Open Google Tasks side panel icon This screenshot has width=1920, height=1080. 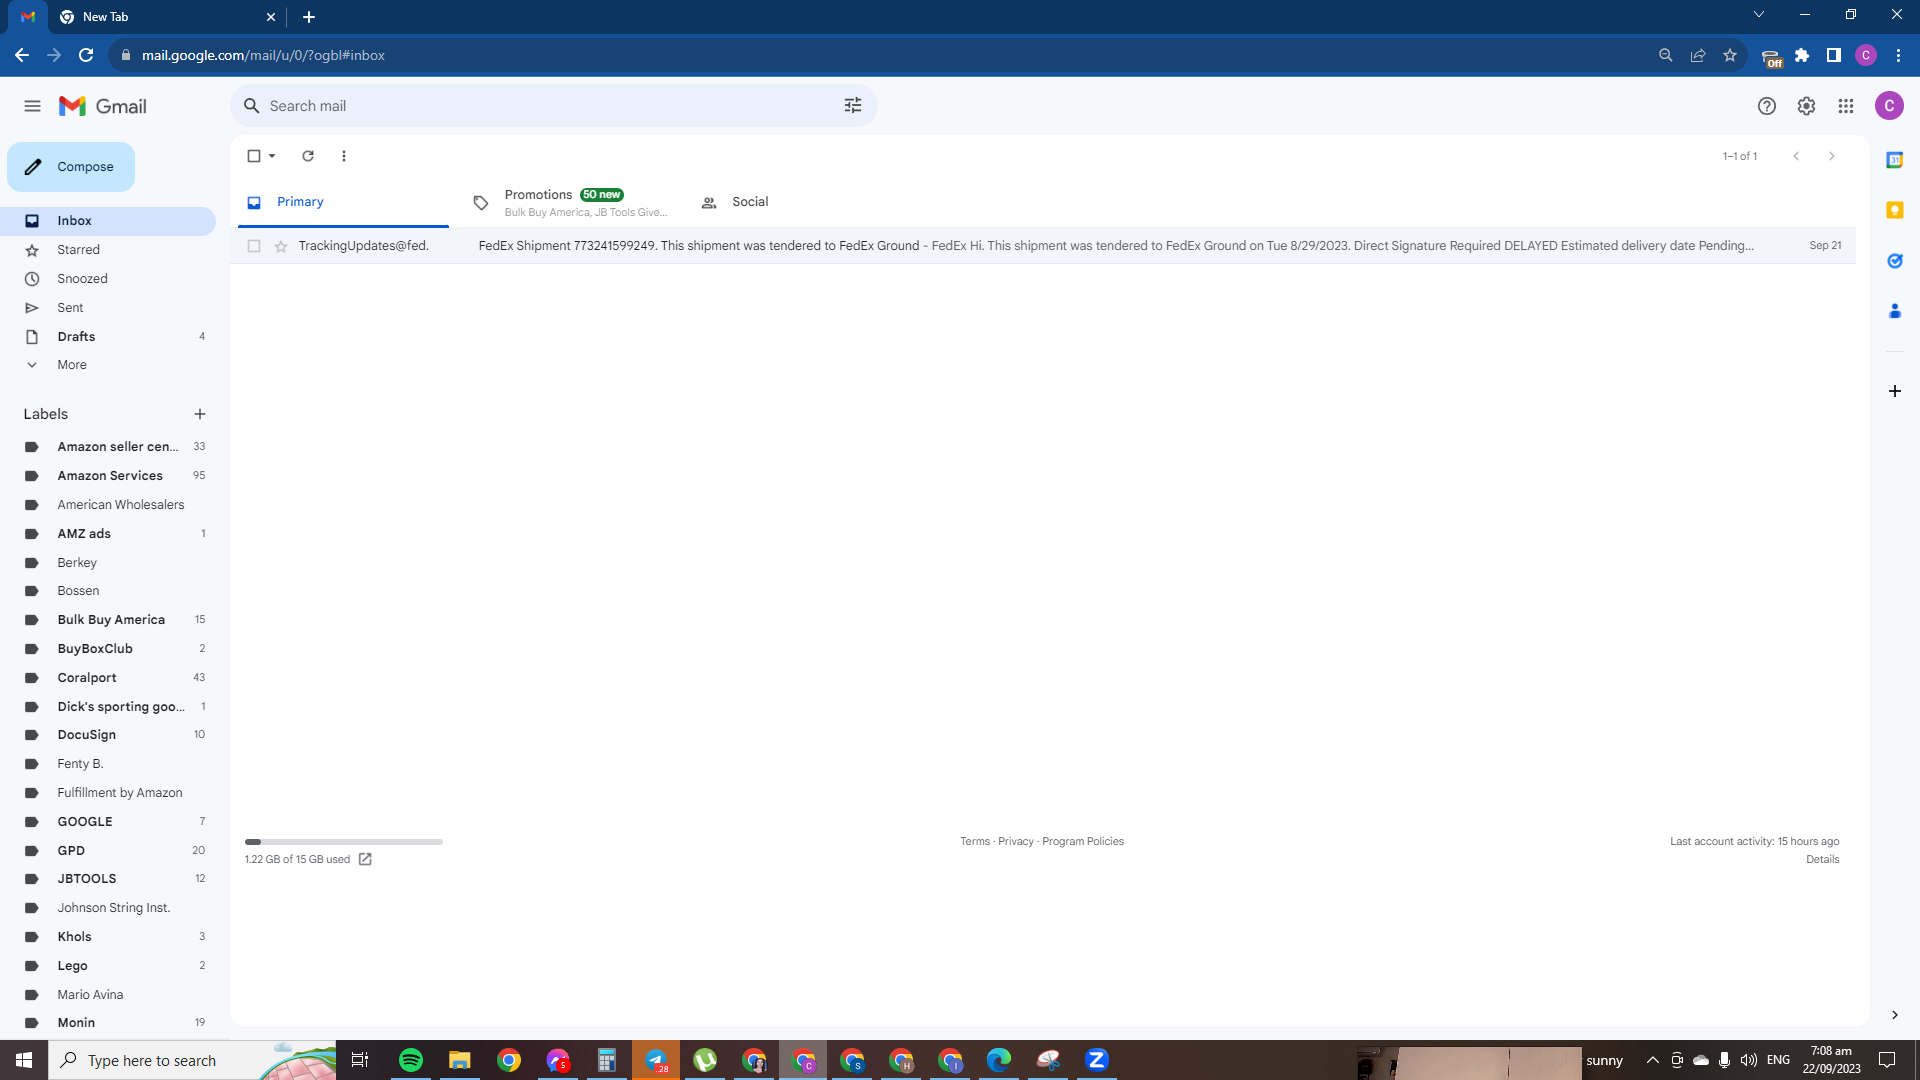point(1894,261)
